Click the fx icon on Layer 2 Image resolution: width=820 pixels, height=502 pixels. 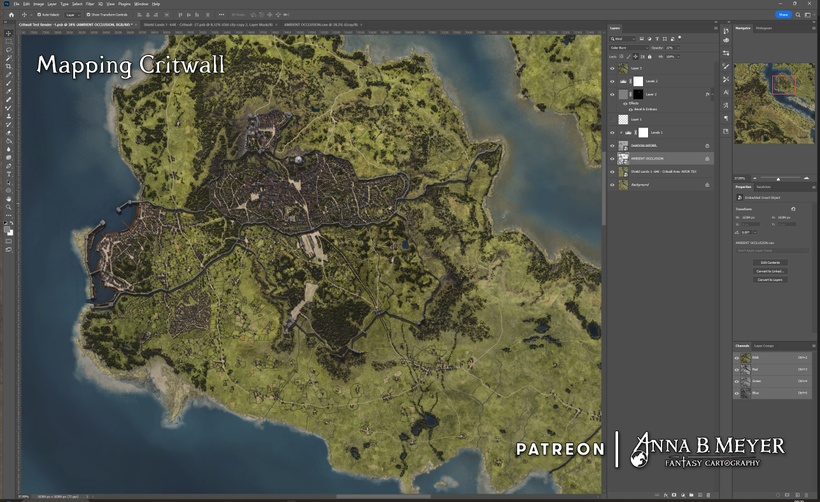pos(707,95)
